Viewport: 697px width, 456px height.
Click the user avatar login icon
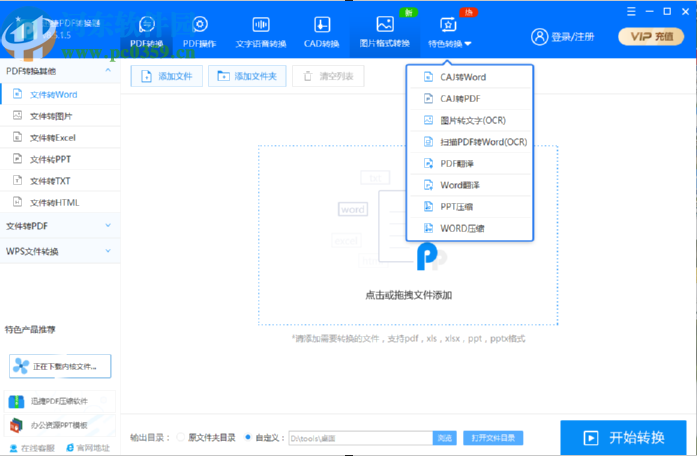pos(539,36)
